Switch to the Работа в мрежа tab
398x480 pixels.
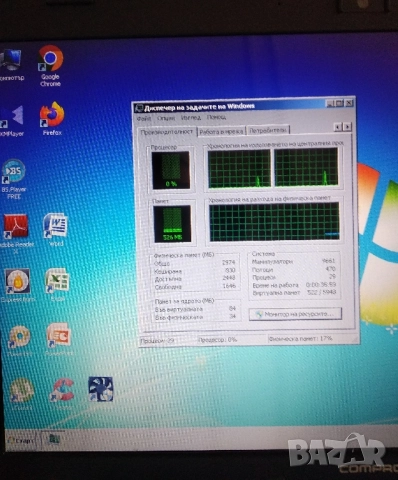(x=221, y=132)
